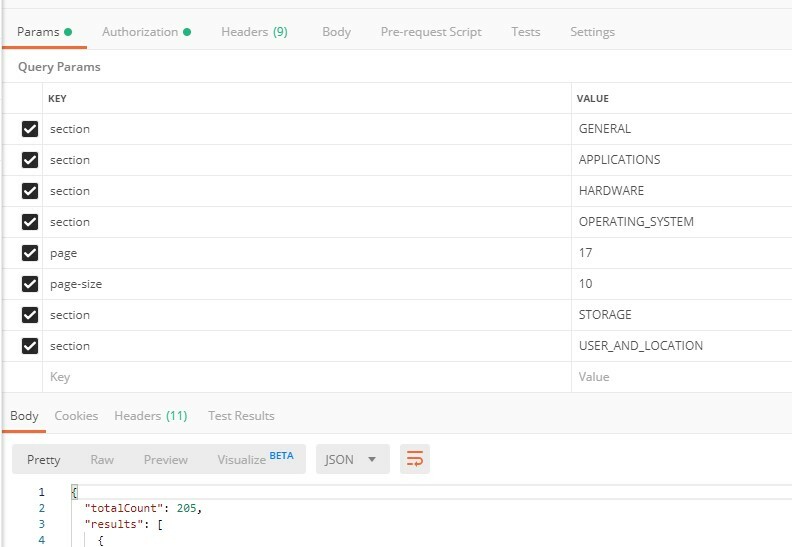Image resolution: width=792 pixels, height=547 pixels.
Task: Switch to the Authorization tab
Action: [x=146, y=32]
